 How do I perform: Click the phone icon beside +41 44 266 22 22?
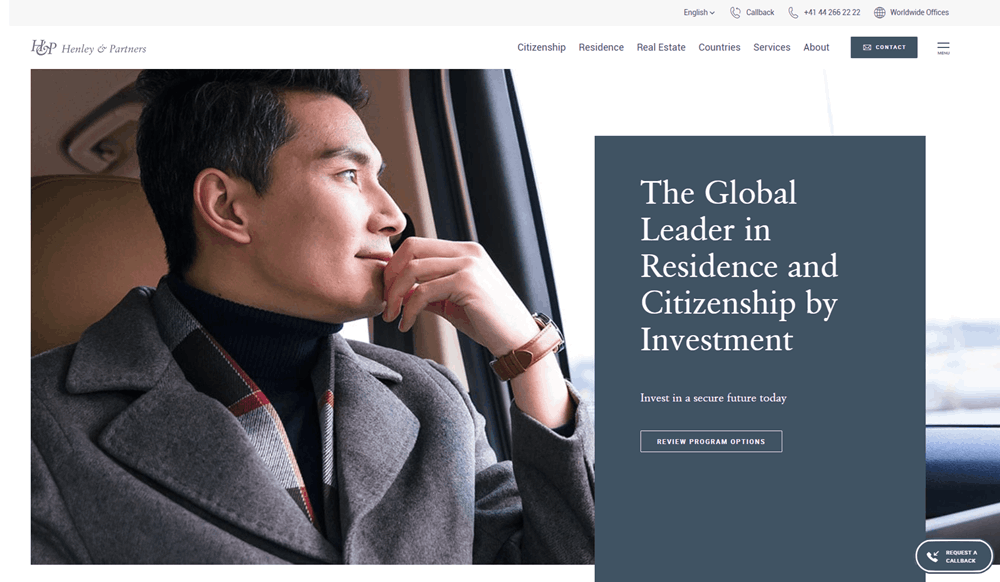793,12
